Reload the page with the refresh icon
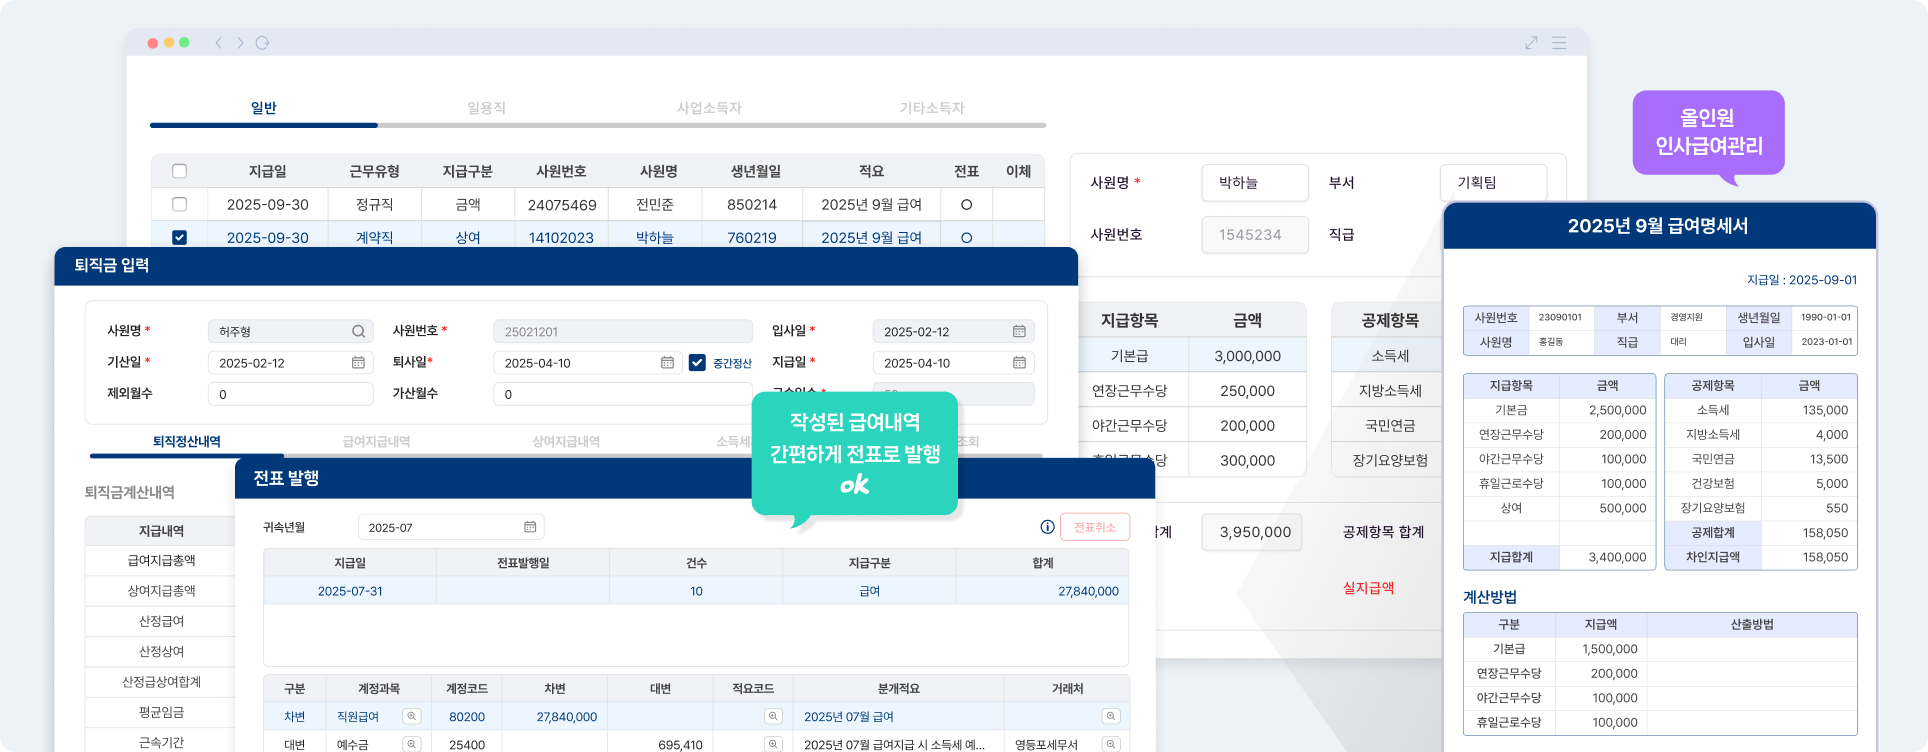Viewport: 1928px width, 752px height. coord(262,43)
